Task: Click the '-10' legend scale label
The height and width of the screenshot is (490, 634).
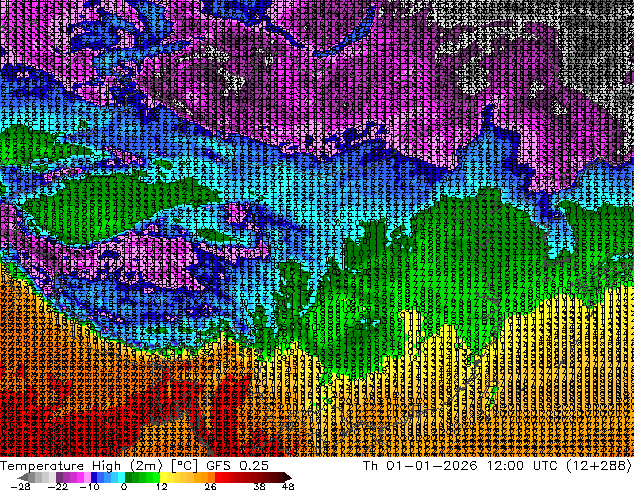Action: [89, 486]
